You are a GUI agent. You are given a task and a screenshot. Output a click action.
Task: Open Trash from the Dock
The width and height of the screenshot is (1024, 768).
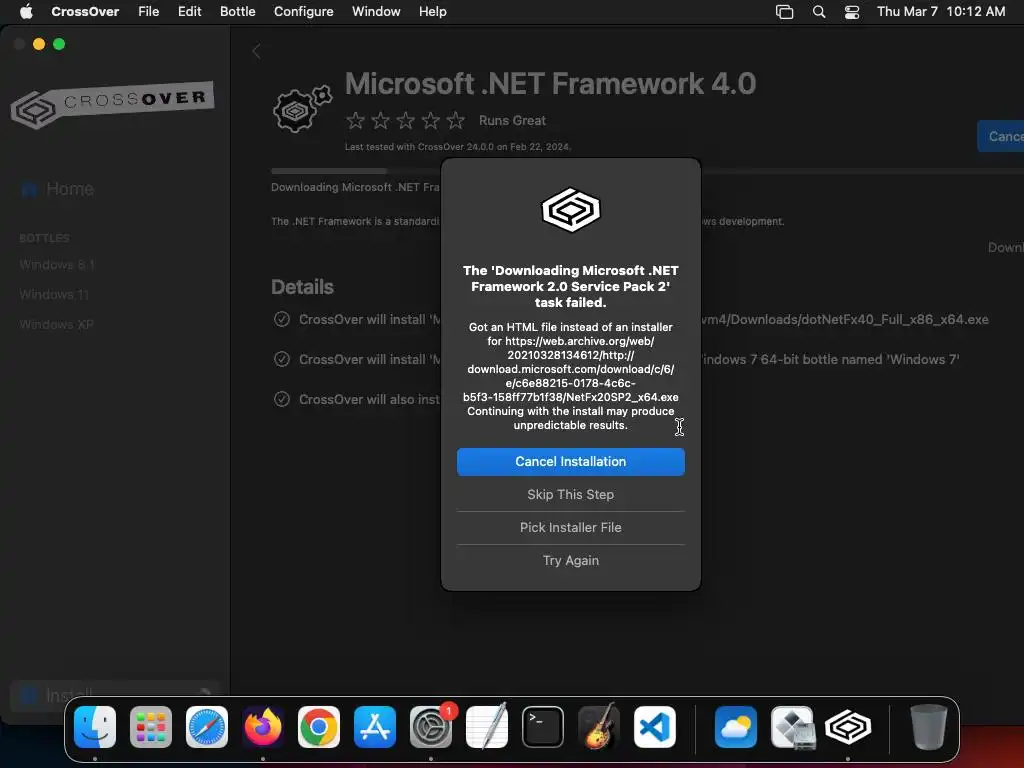tap(928, 727)
